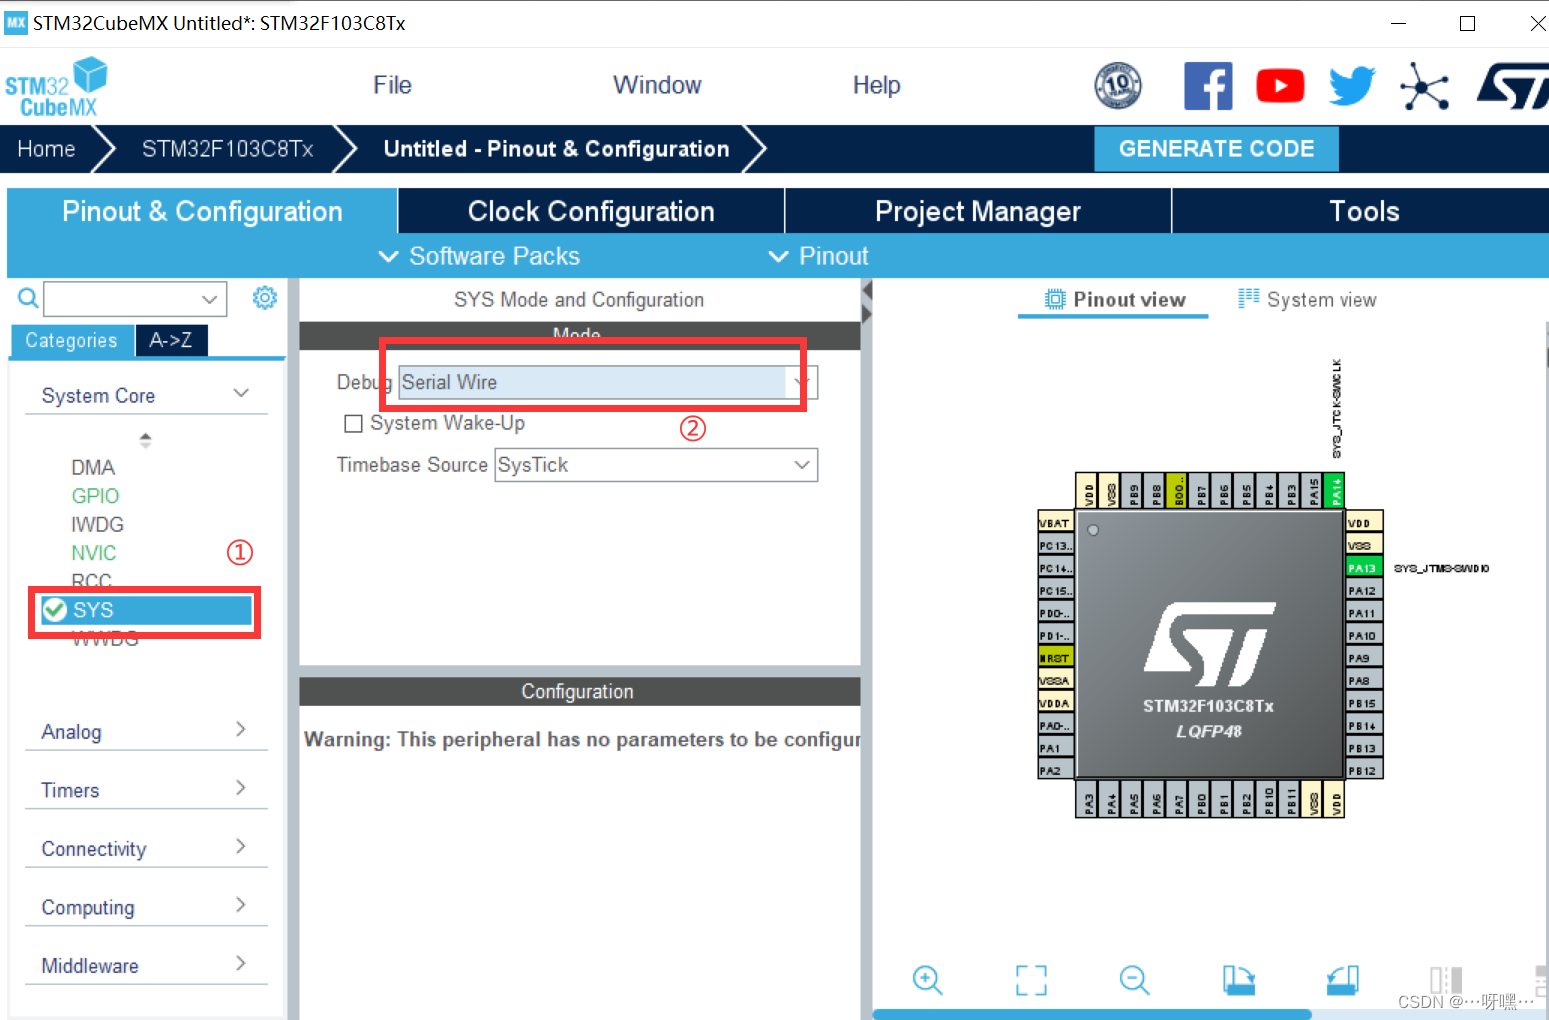1549x1020 pixels.
Task: Click the STM32F103C8Tx breadcrumb
Action: tap(228, 149)
